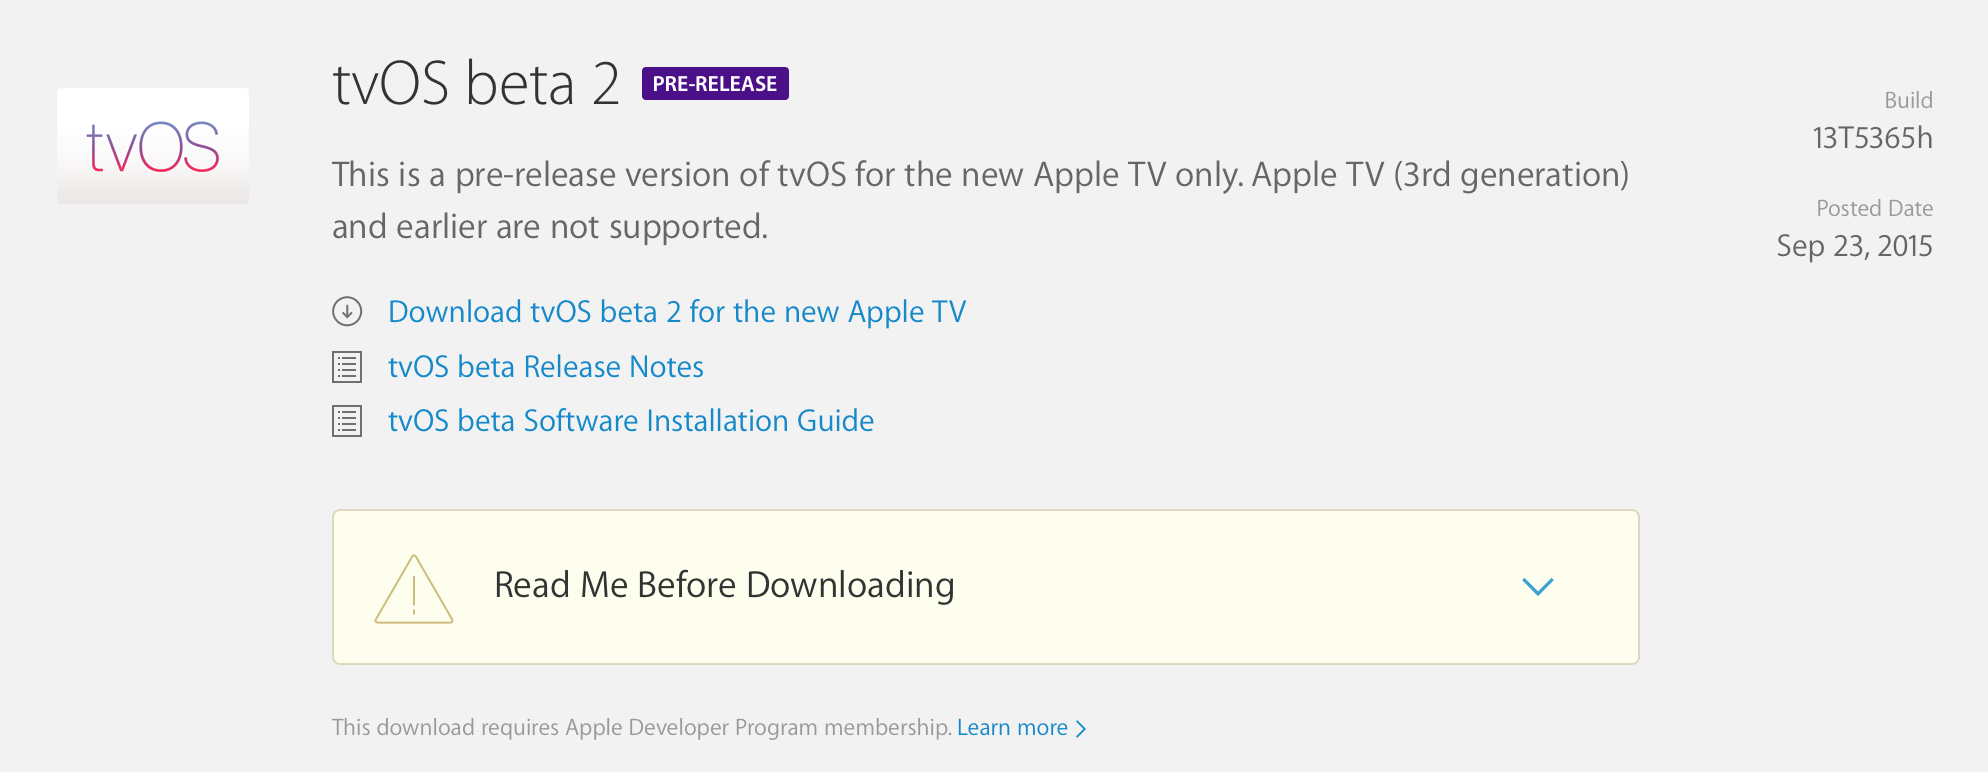Click the purple PRE-RELEASE badge
The image size is (1988, 772).
[714, 83]
